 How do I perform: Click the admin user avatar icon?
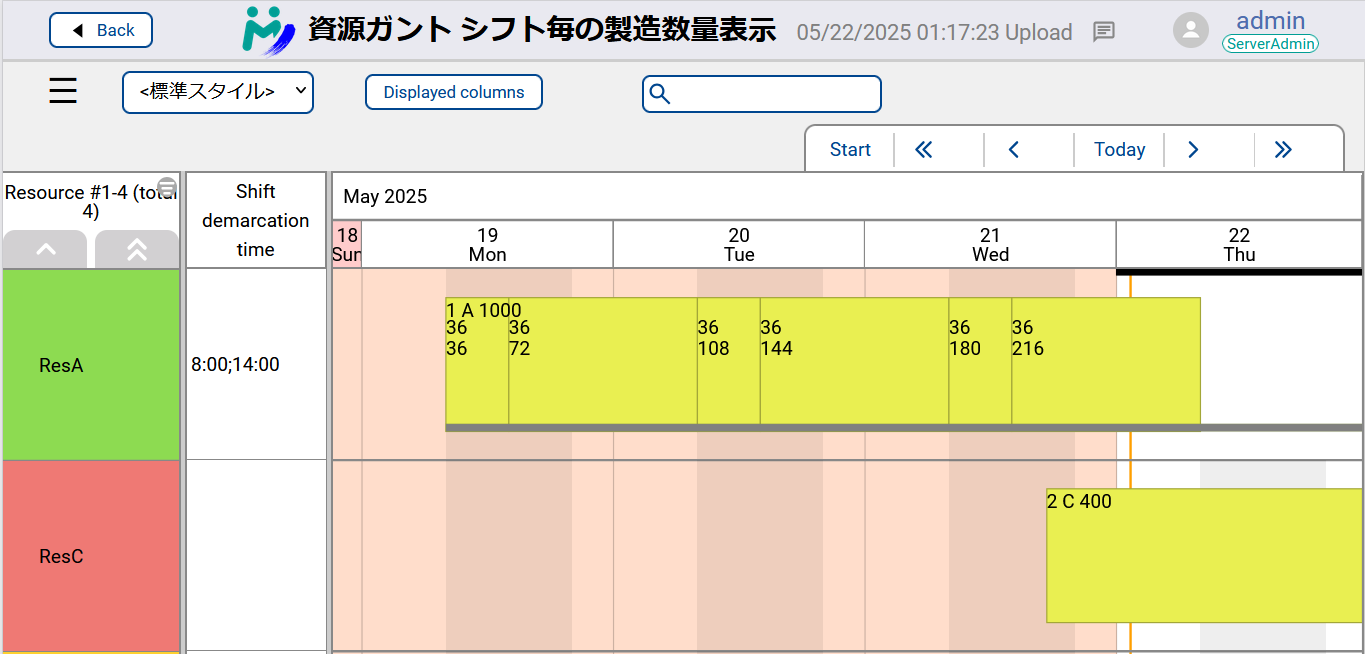coord(1190,30)
